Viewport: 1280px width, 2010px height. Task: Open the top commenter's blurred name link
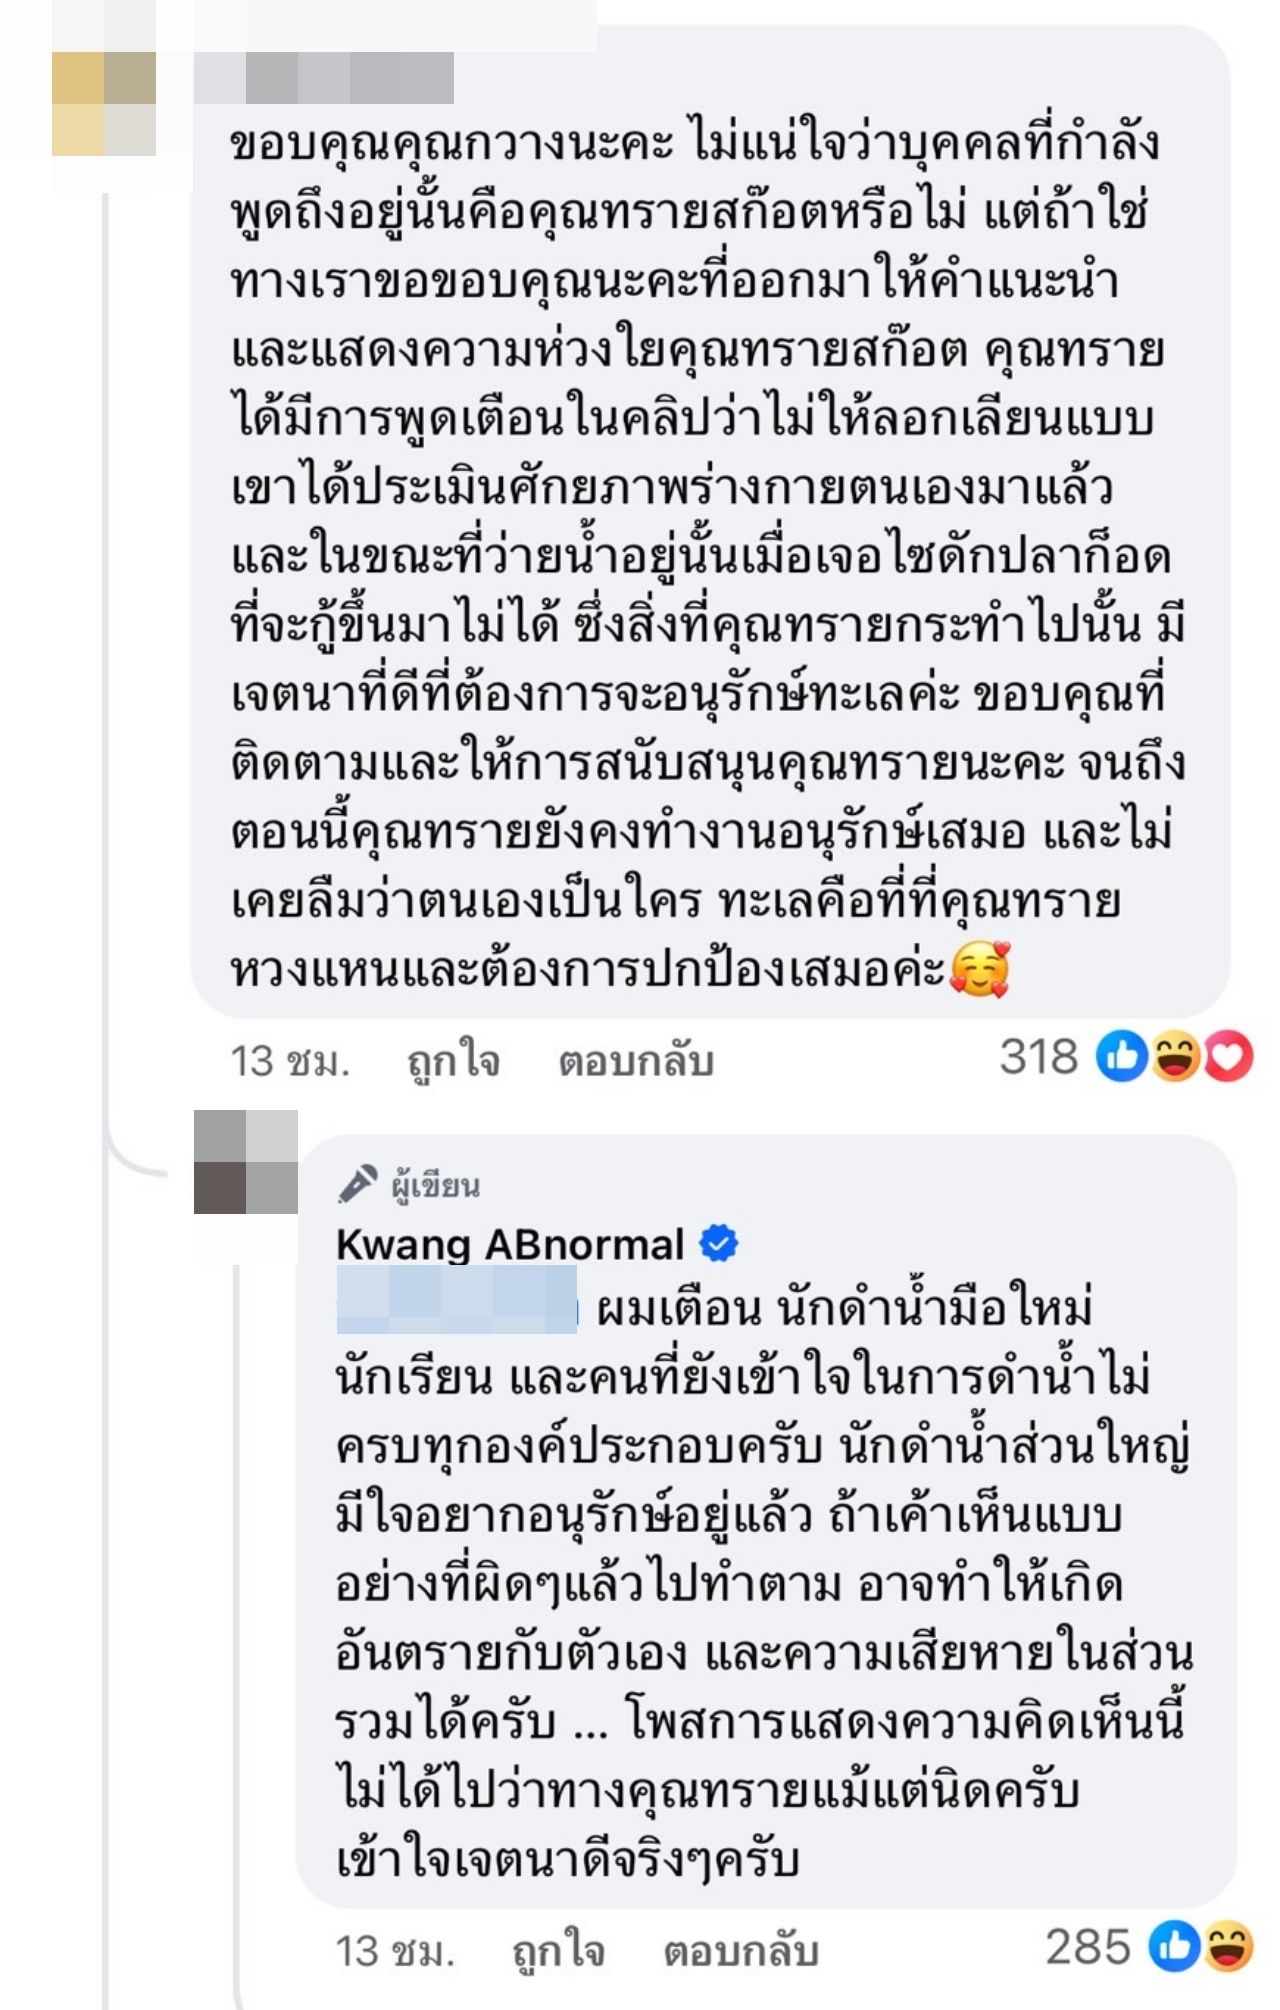(324, 78)
